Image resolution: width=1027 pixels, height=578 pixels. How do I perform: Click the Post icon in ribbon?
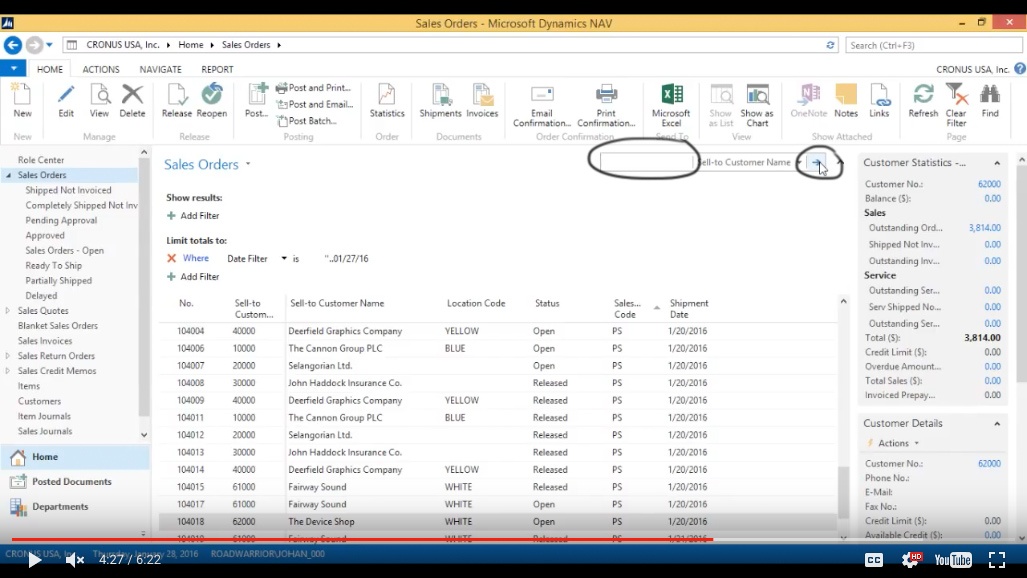256,100
